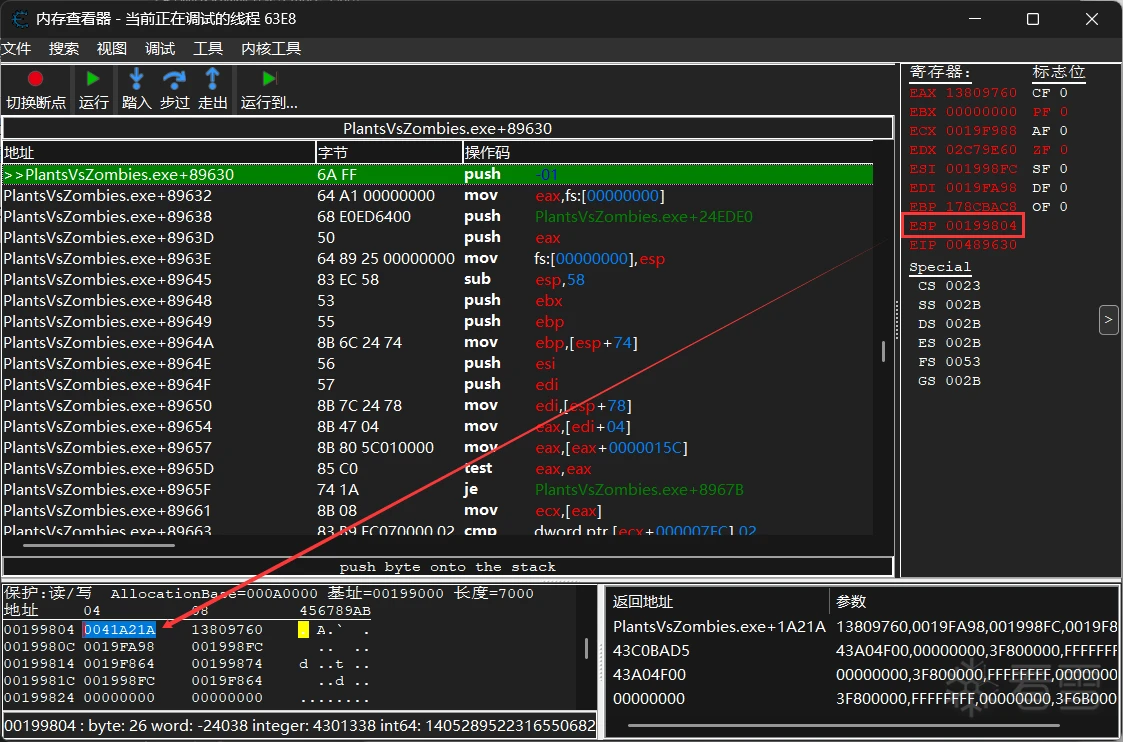Toggle the PF flag value
Screen dimensions: 1123x742
pos(1050,112)
